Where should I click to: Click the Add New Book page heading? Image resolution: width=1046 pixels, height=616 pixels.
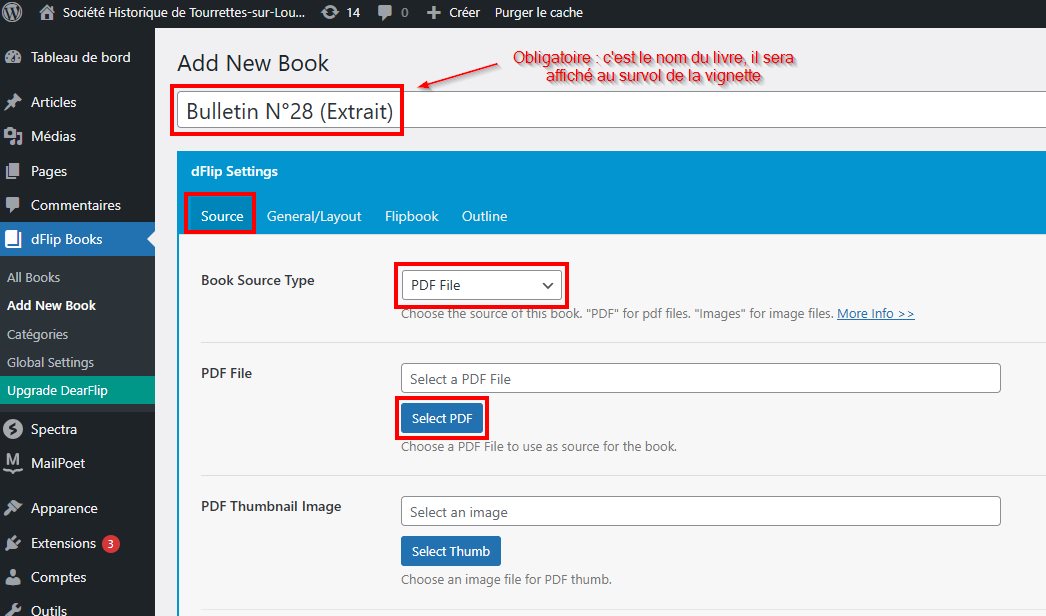[253, 63]
